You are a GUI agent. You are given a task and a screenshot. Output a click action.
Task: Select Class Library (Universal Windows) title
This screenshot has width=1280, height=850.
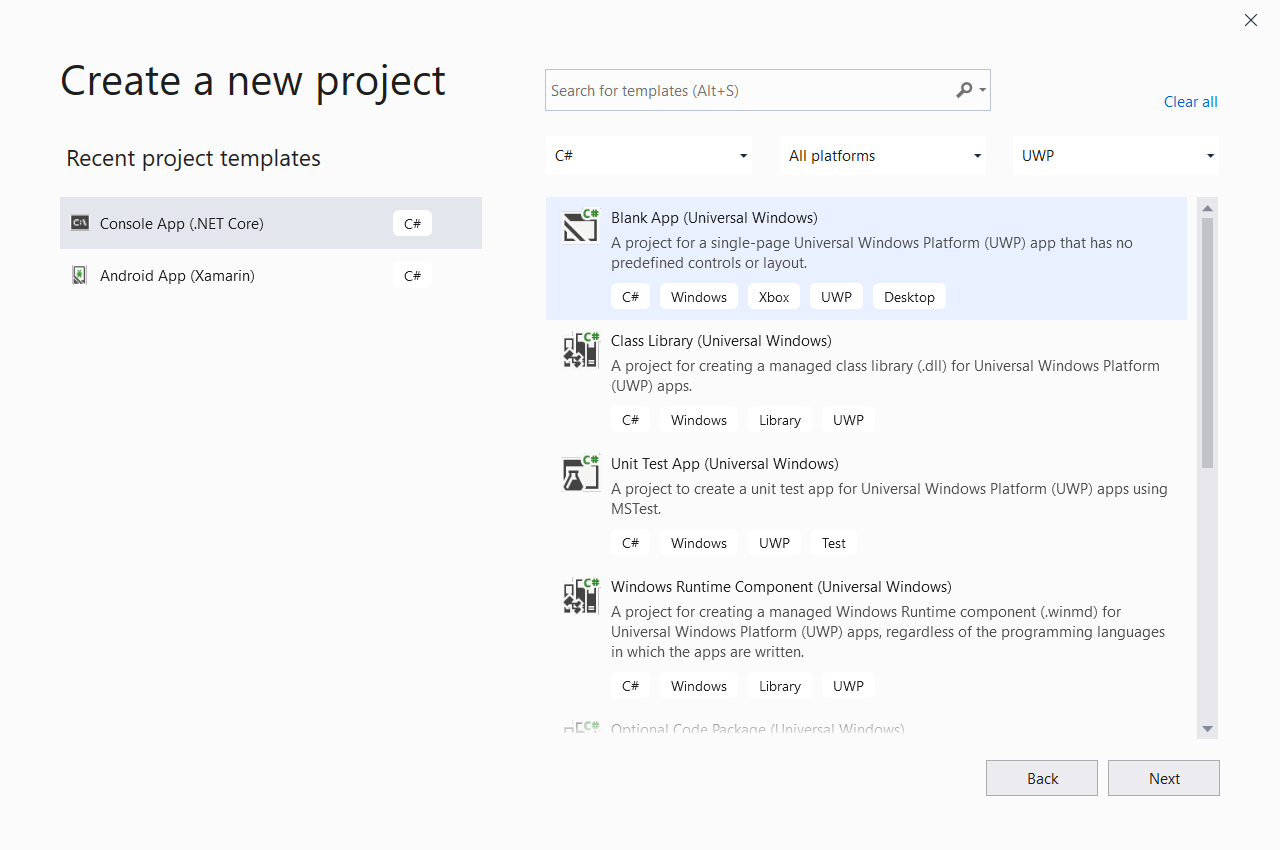(721, 341)
